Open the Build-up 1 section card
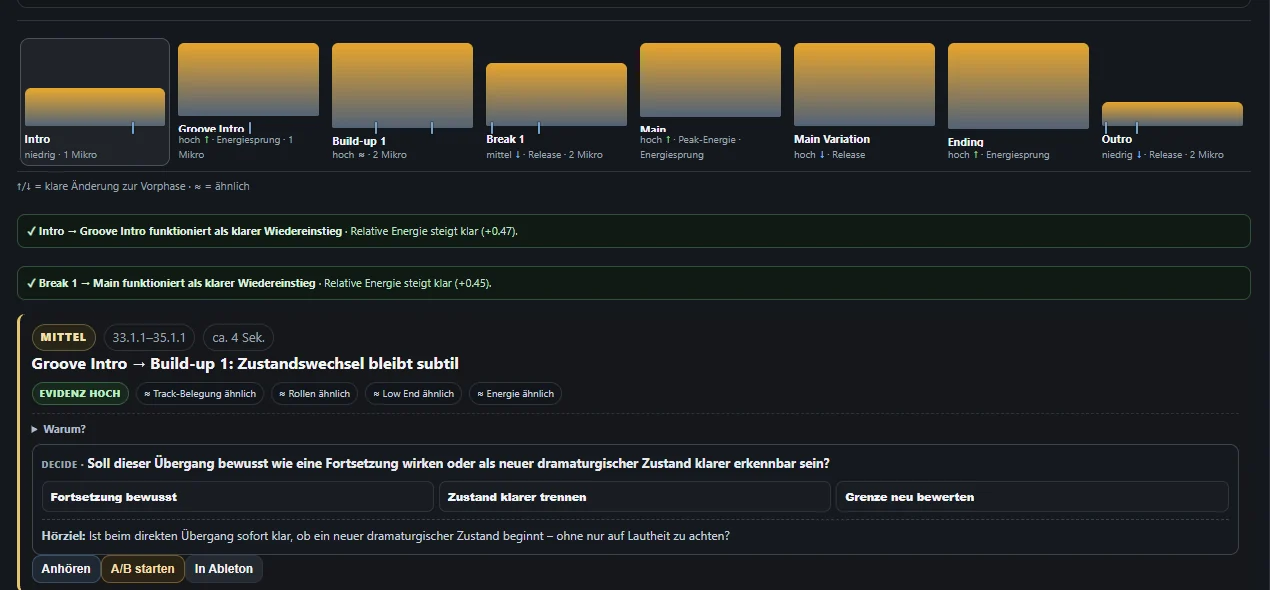The image size is (1270, 590). click(x=403, y=102)
